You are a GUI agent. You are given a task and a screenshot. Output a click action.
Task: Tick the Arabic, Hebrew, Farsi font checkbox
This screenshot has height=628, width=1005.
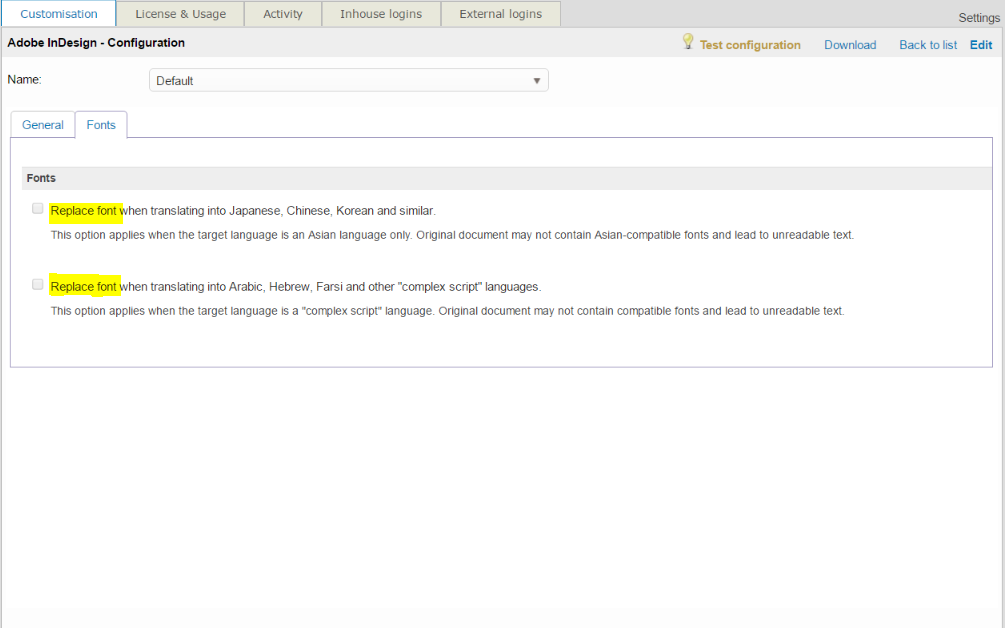[x=38, y=285]
